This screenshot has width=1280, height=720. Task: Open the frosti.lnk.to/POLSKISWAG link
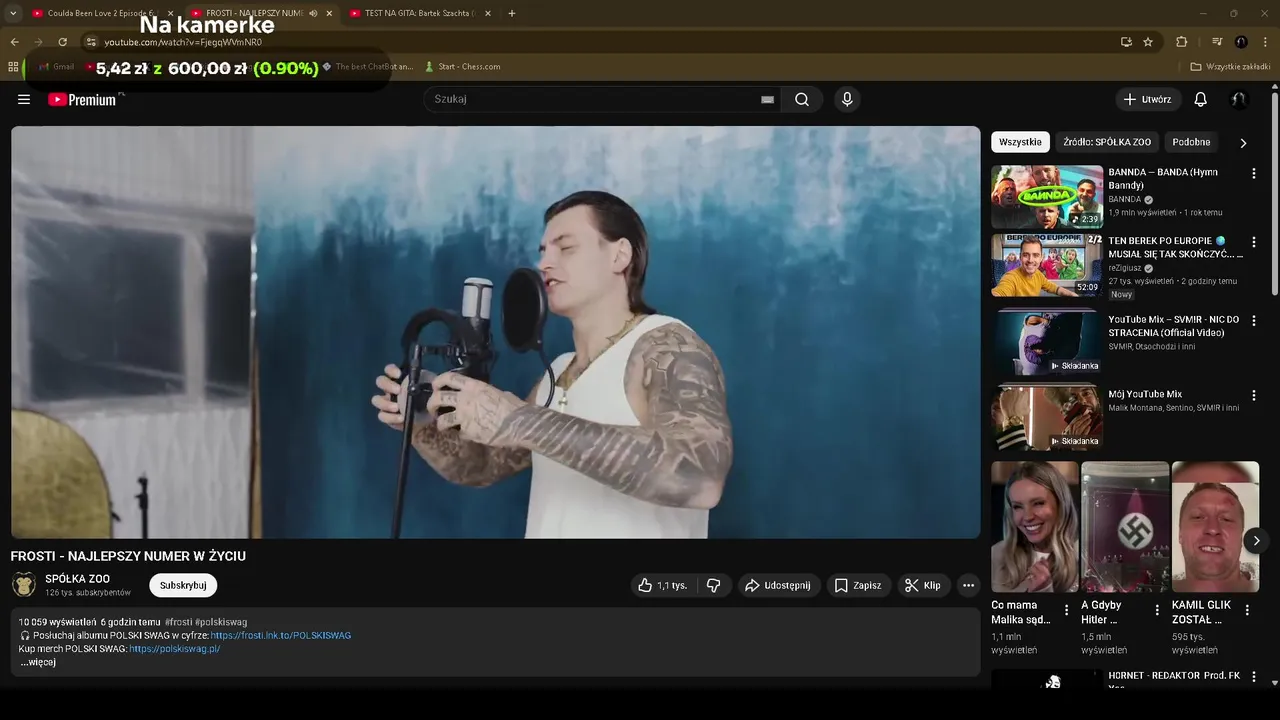(281, 635)
